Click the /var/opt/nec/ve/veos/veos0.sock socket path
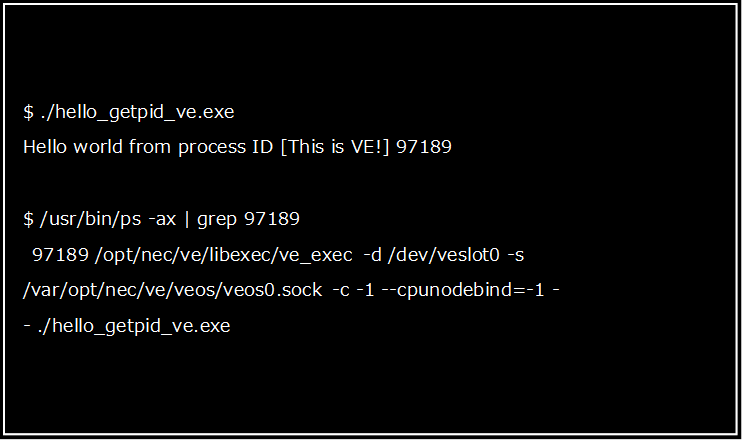Image resolution: width=743 pixels, height=441 pixels. click(x=172, y=291)
